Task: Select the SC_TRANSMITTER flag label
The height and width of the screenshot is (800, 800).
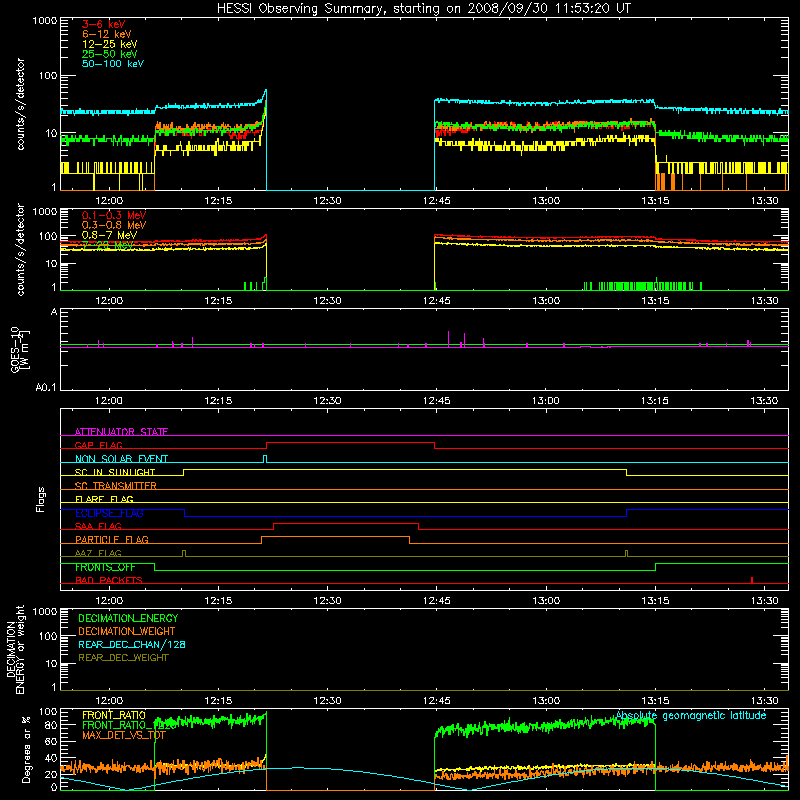Action: tap(116, 486)
